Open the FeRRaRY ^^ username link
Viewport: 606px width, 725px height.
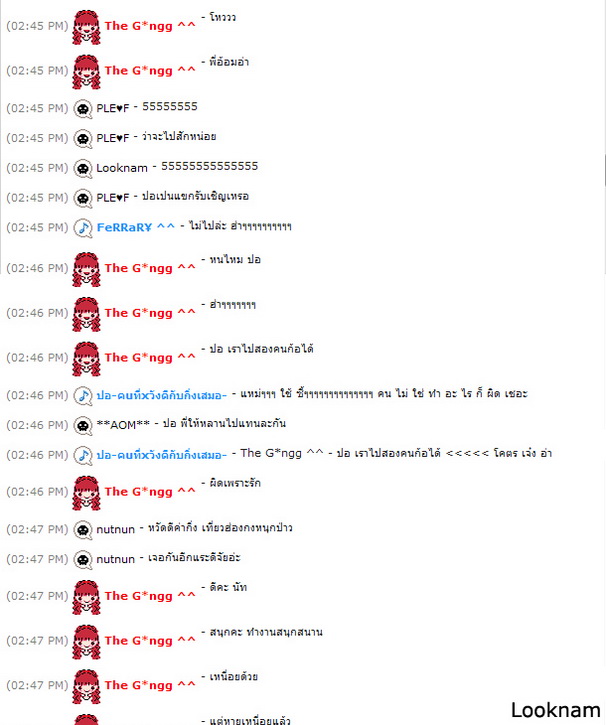[136, 227]
